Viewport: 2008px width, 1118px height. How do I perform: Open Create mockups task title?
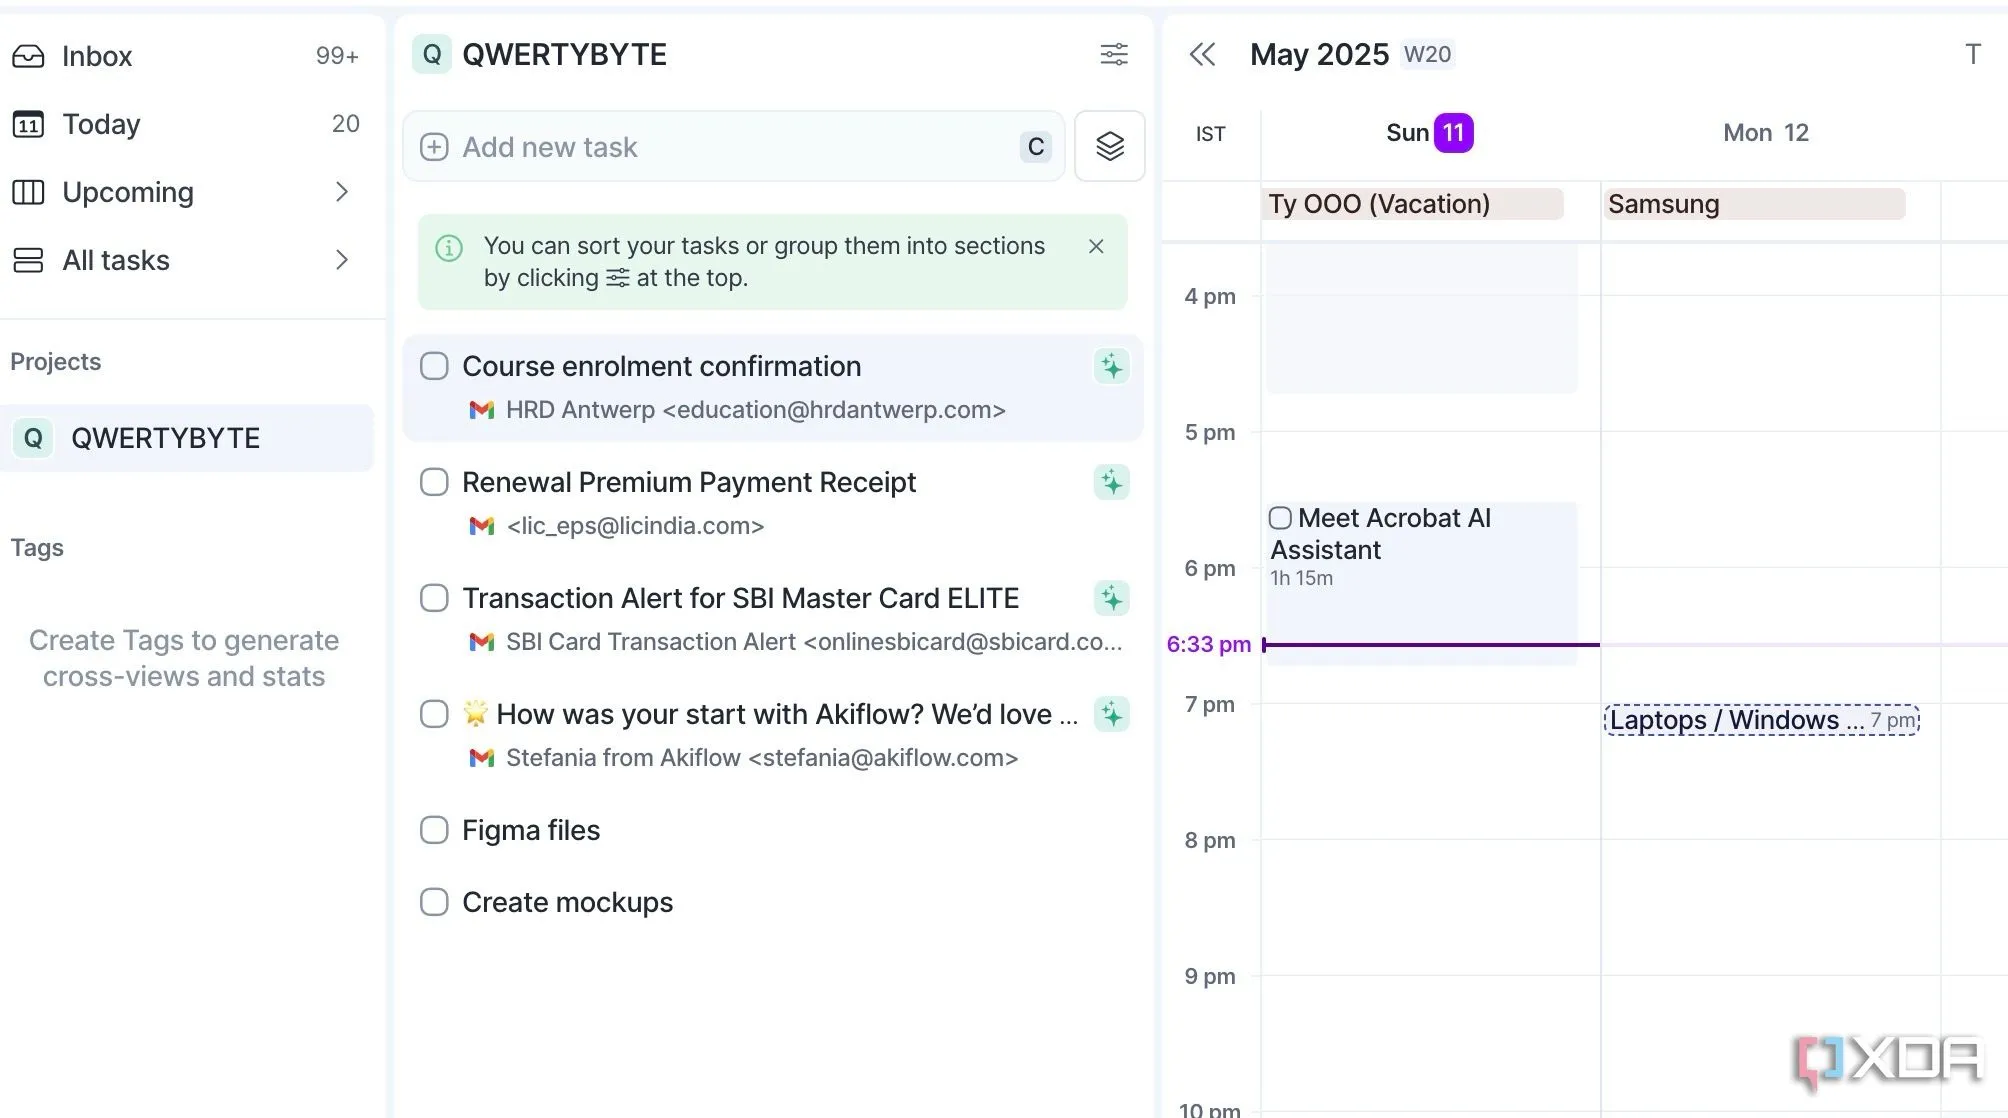coord(568,902)
